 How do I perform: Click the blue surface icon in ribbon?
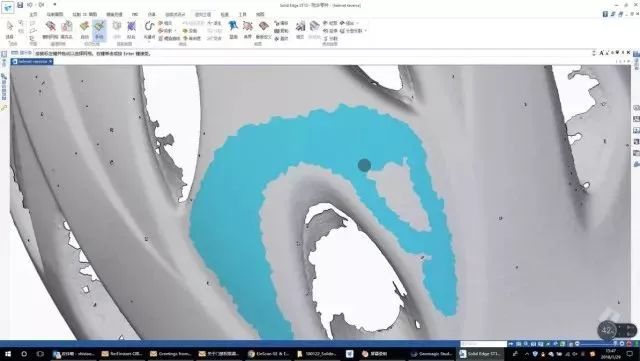(233, 26)
